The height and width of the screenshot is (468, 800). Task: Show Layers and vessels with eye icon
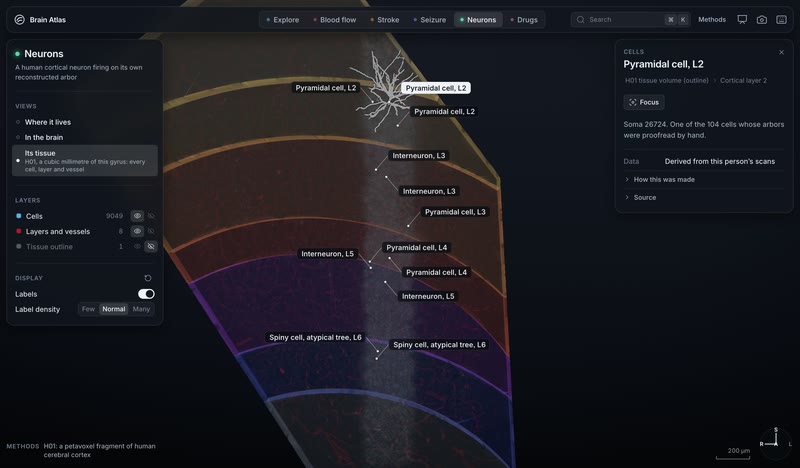tap(137, 231)
